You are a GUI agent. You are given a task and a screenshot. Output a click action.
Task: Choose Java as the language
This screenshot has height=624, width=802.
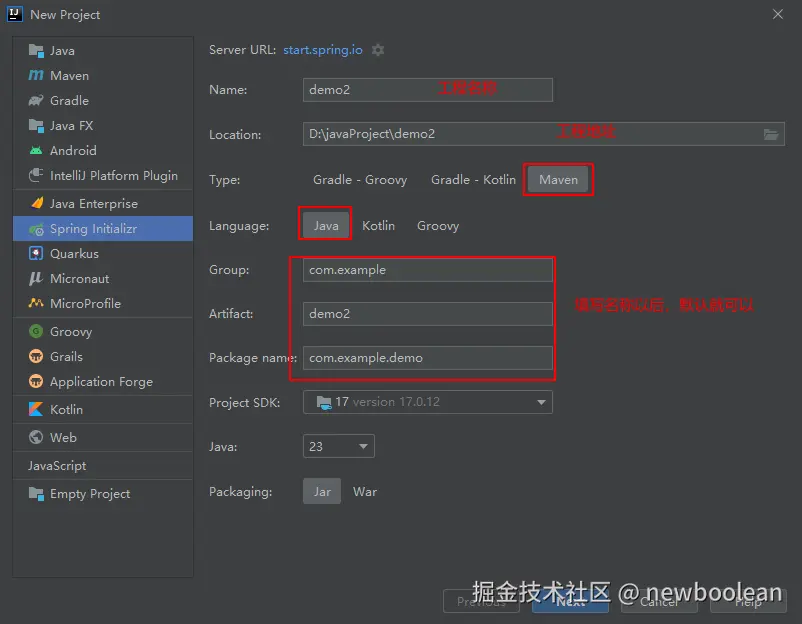click(x=326, y=226)
